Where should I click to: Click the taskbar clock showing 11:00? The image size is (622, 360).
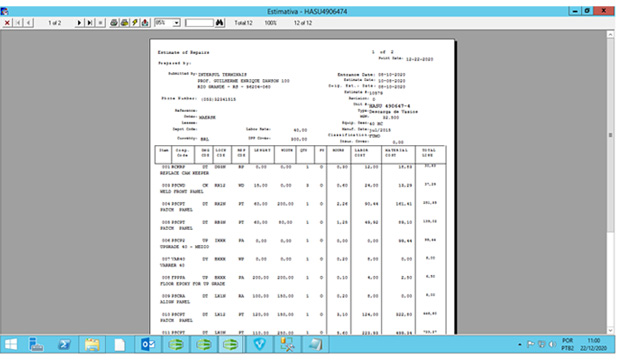[593, 344]
